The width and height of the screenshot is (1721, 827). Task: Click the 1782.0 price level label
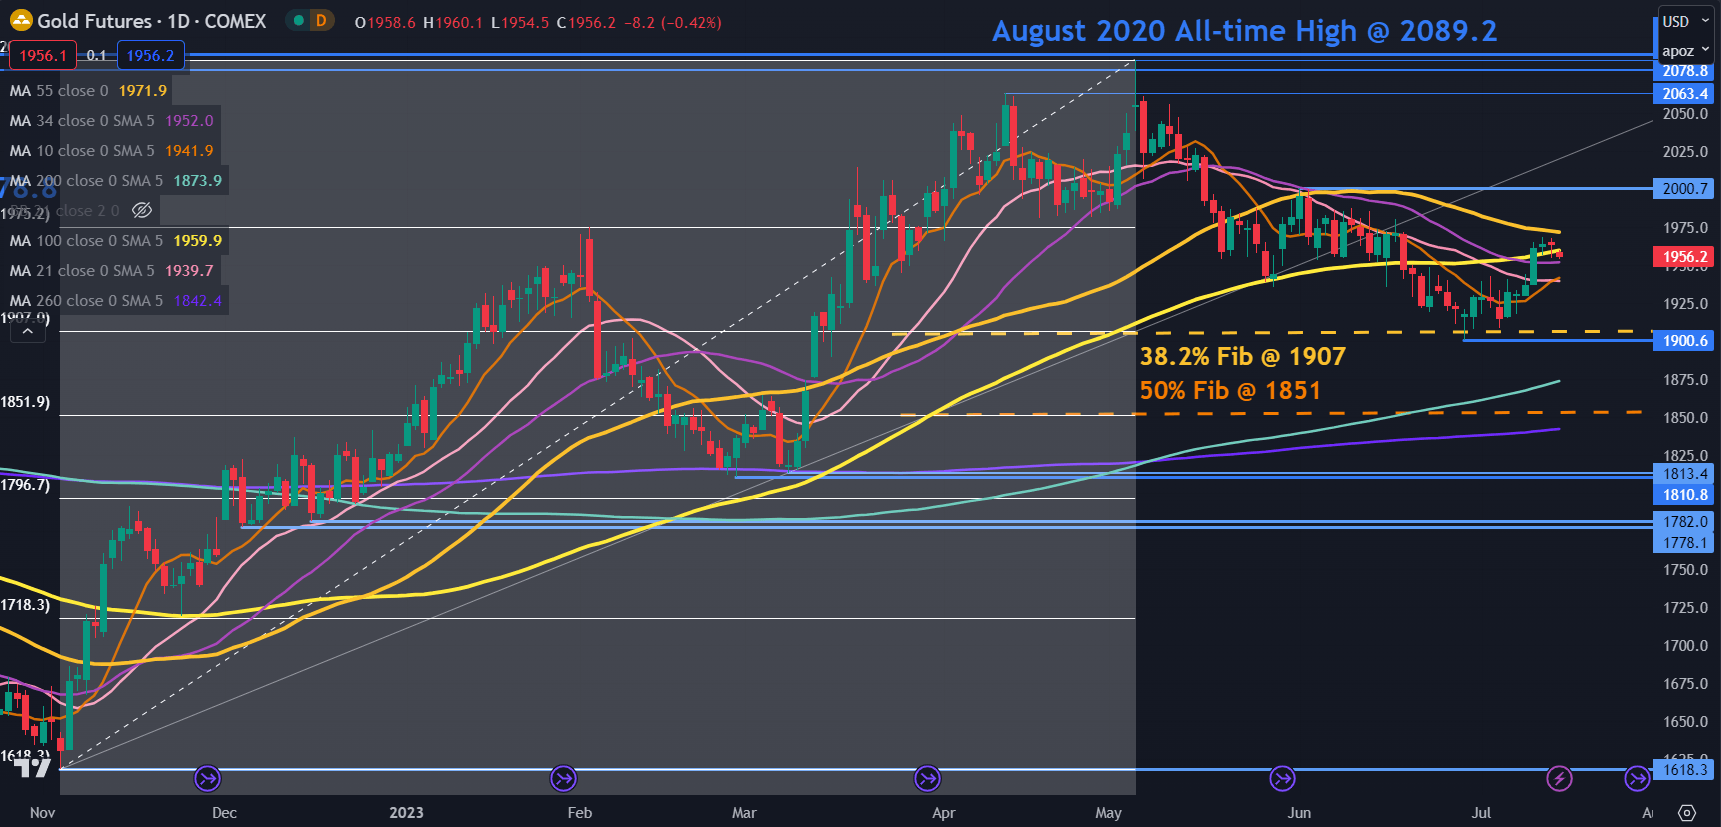coord(1685,522)
